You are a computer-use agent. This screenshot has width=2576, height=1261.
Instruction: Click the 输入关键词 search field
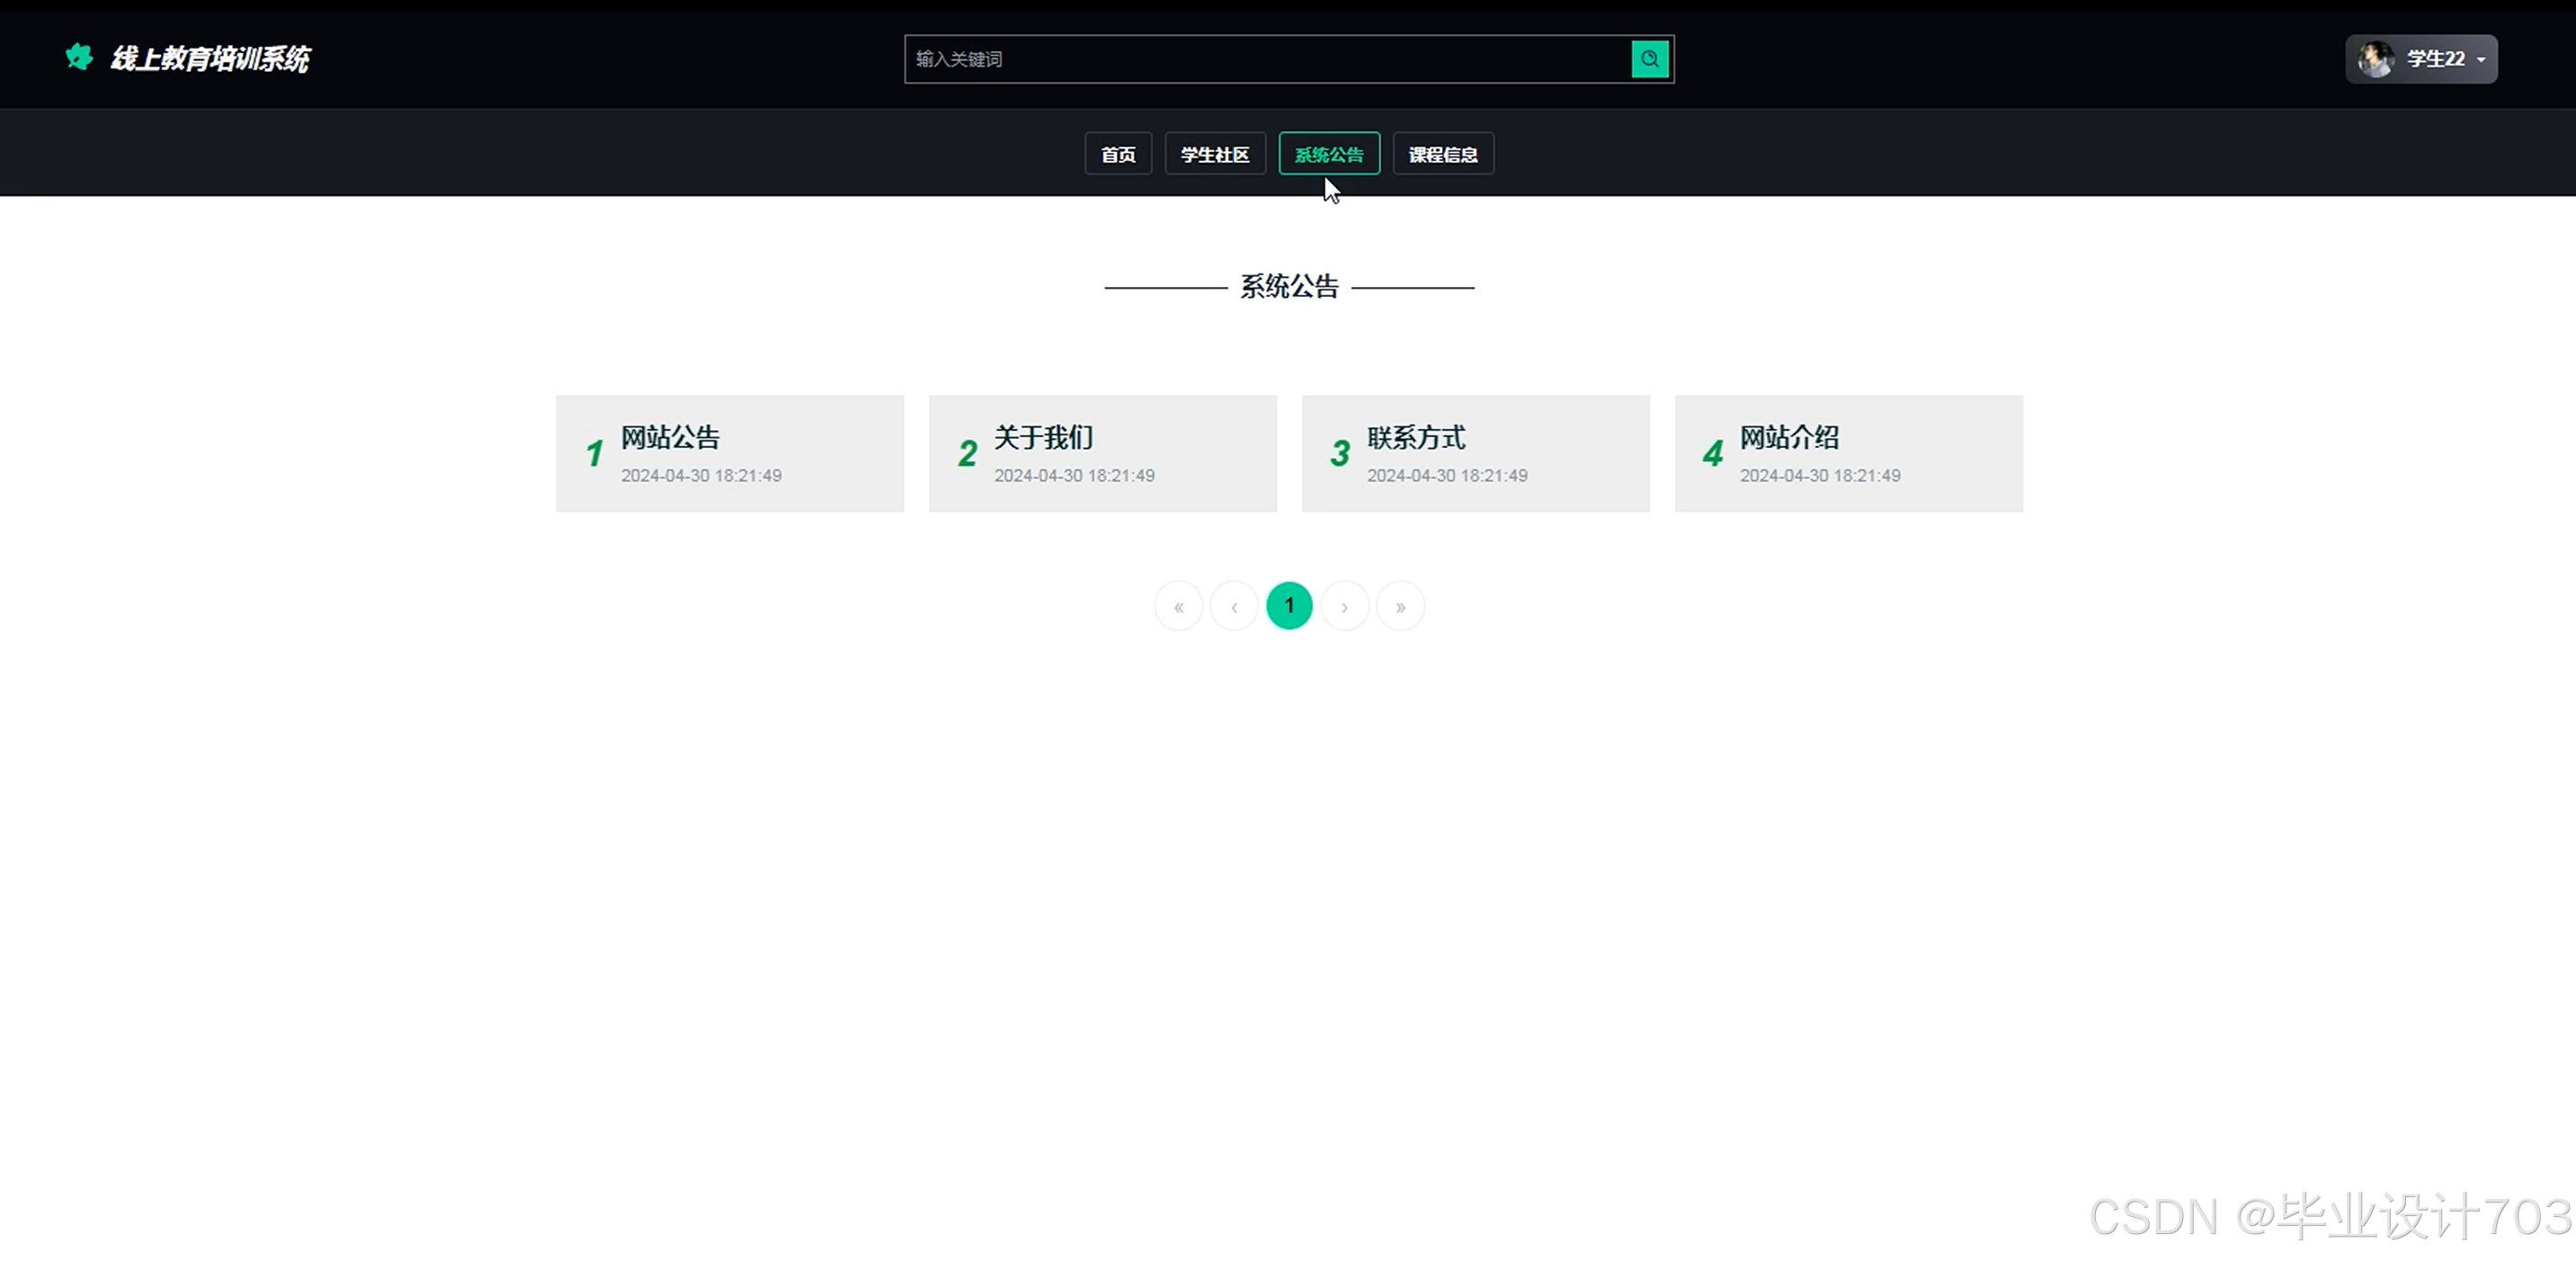pos(1266,59)
